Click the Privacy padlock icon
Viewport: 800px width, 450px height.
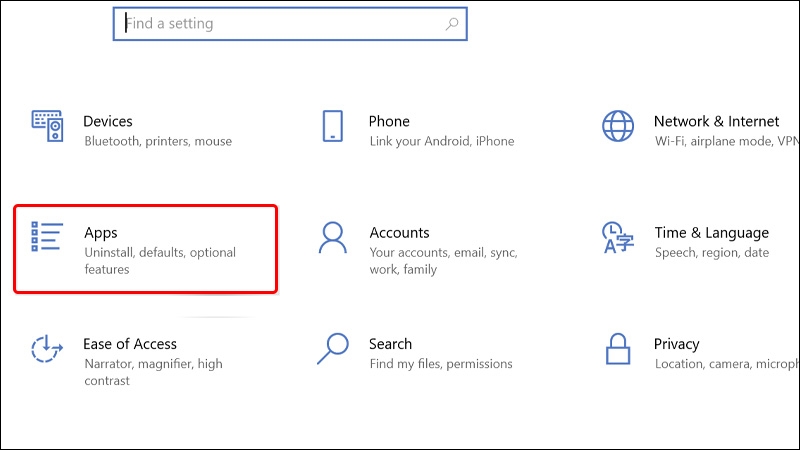[x=618, y=349]
